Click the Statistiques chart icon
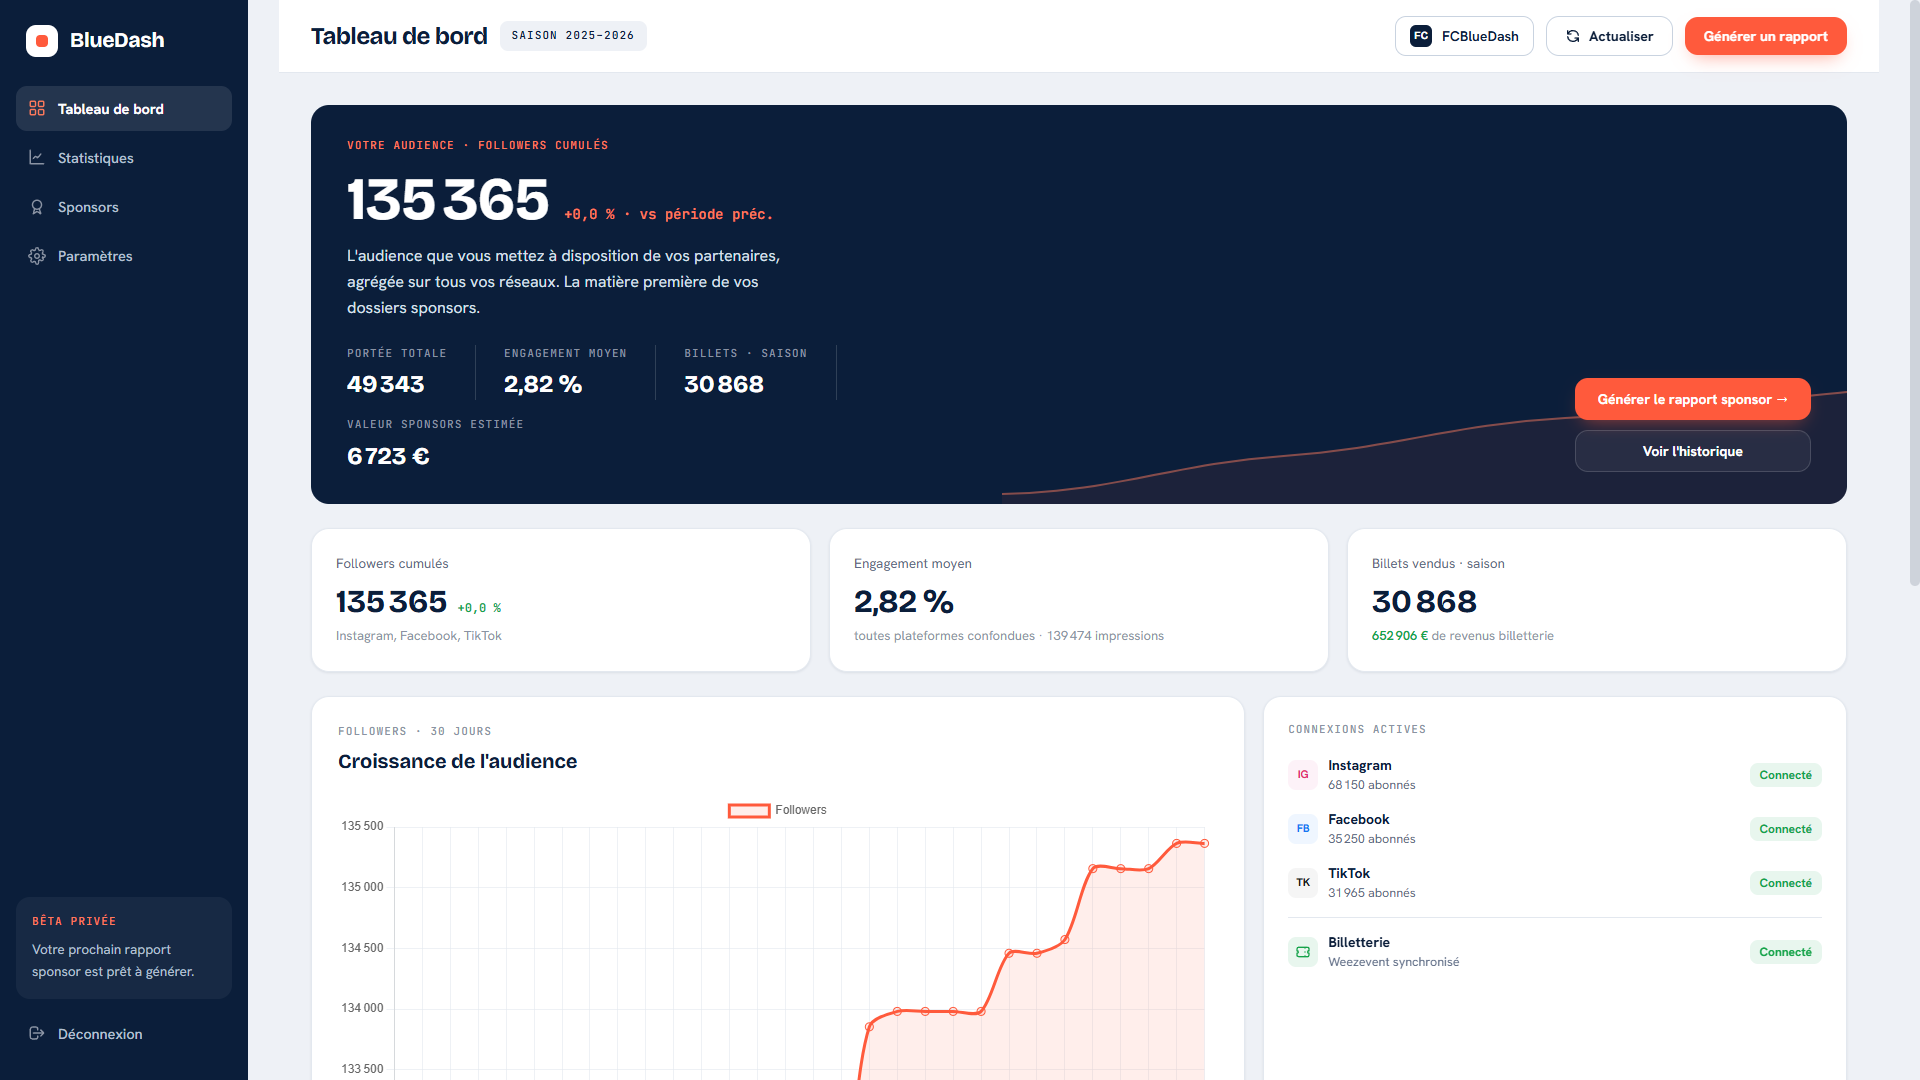This screenshot has width=1920, height=1080. point(37,158)
